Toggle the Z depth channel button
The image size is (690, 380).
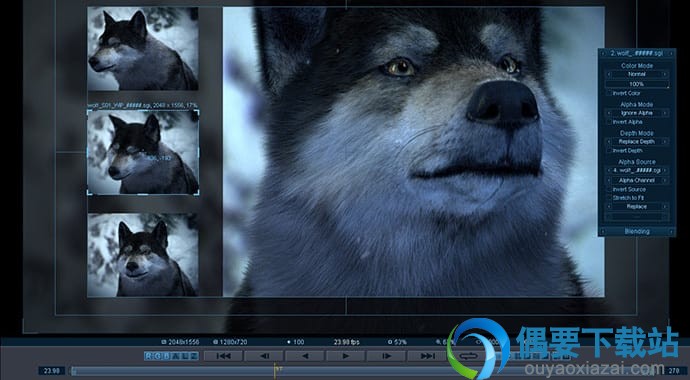193,356
